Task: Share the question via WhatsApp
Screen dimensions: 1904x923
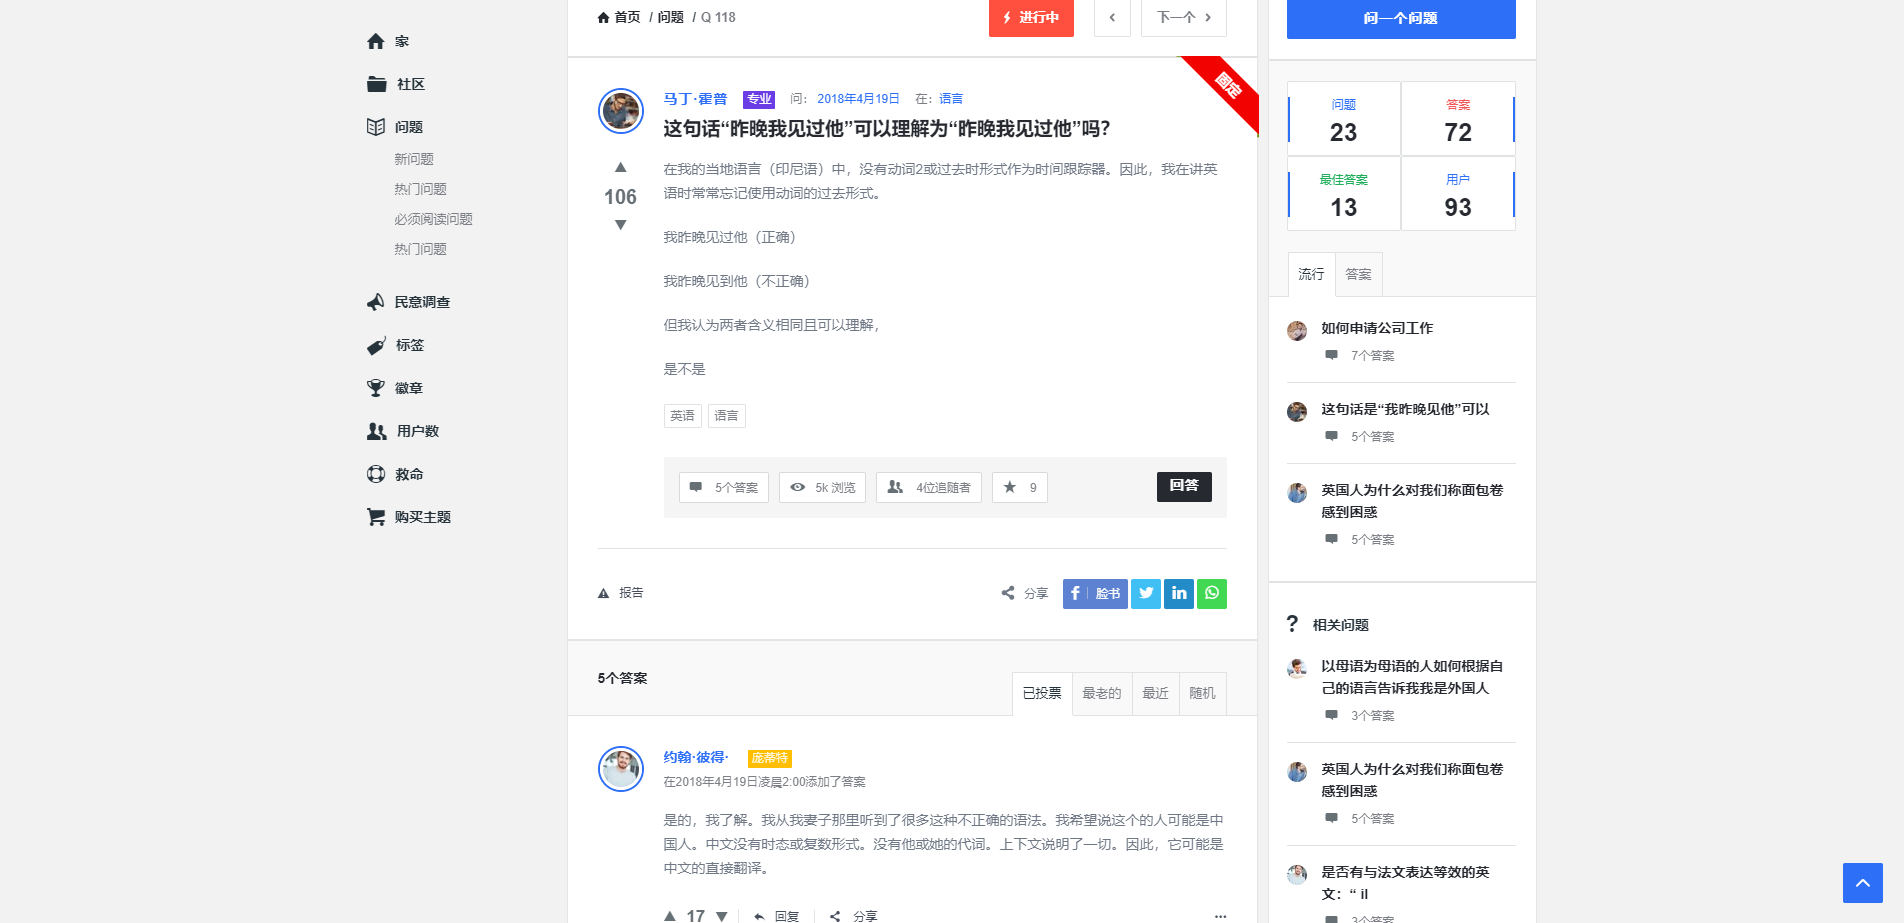Action: tap(1211, 593)
